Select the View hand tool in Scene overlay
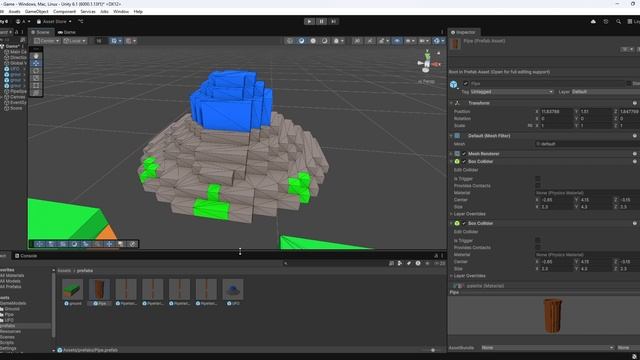This screenshot has width=640, height=360. tap(36, 56)
